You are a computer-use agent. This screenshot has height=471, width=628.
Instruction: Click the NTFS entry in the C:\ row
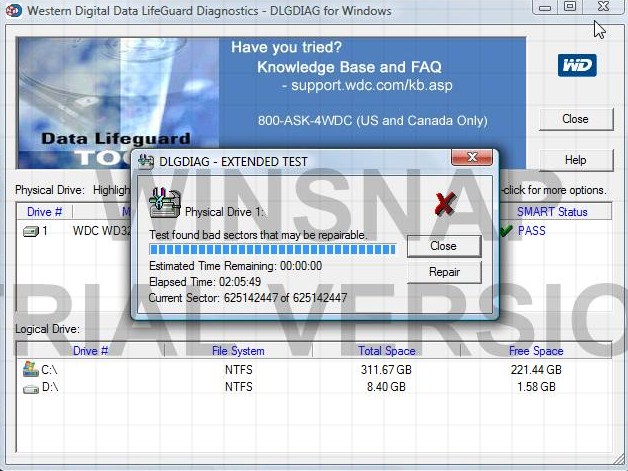coord(239,369)
